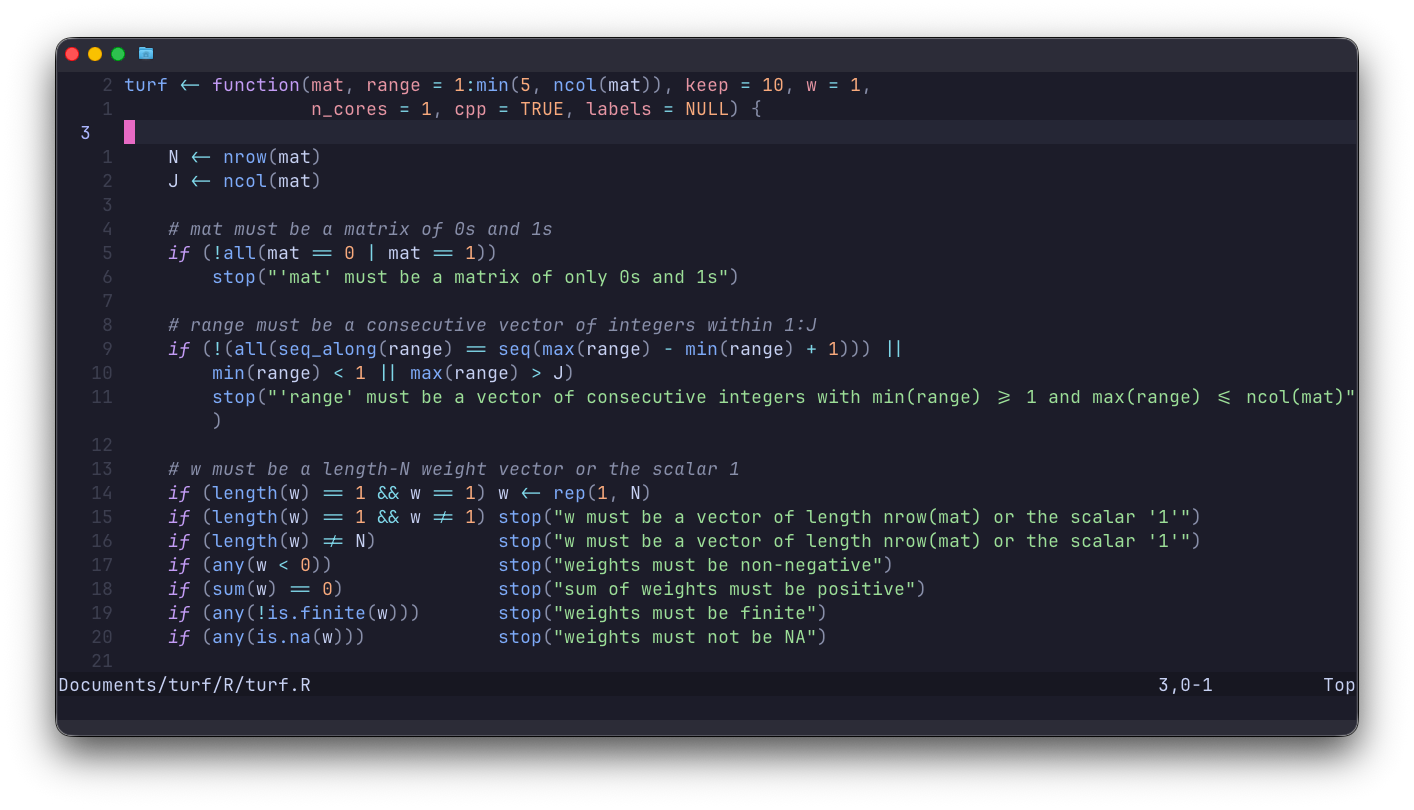The height and width of the screenshot is (810, 1414).
Task: Click relative line number 11 in the gutter
Action: click(101, 397)
